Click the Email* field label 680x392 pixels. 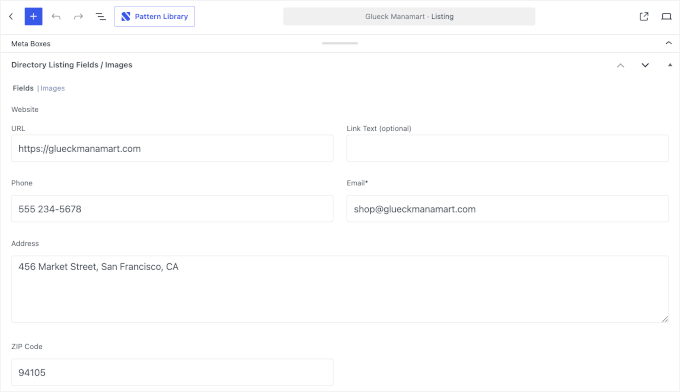click(x=357, y=183)
